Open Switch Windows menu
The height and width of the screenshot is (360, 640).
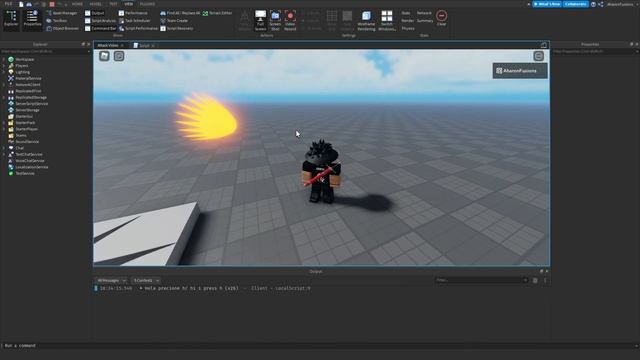(387, 20)
